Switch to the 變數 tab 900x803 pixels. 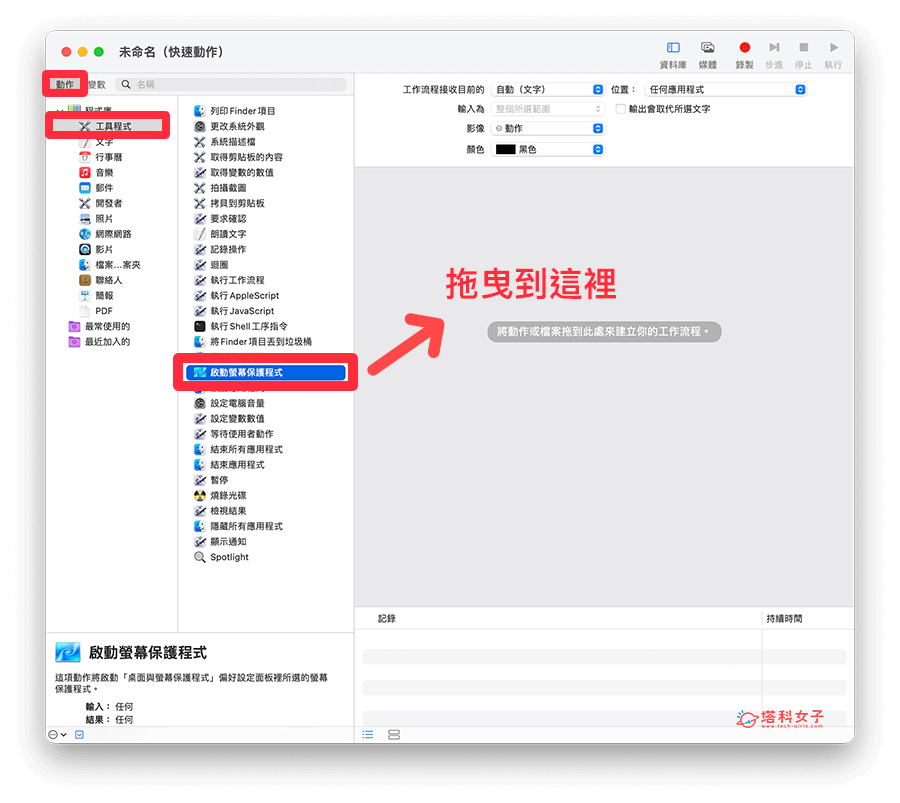(x=96, y=84)
